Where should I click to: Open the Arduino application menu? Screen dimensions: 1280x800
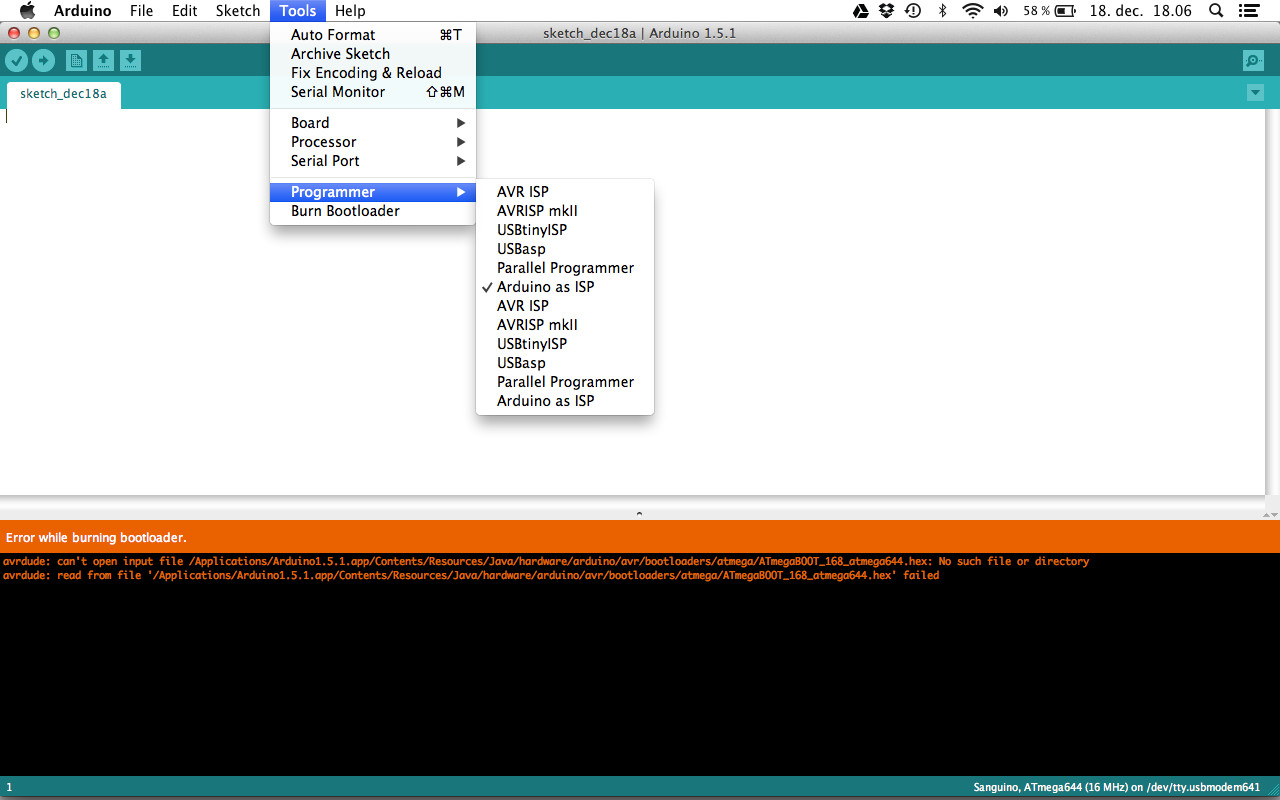click(x=83, y=11)
